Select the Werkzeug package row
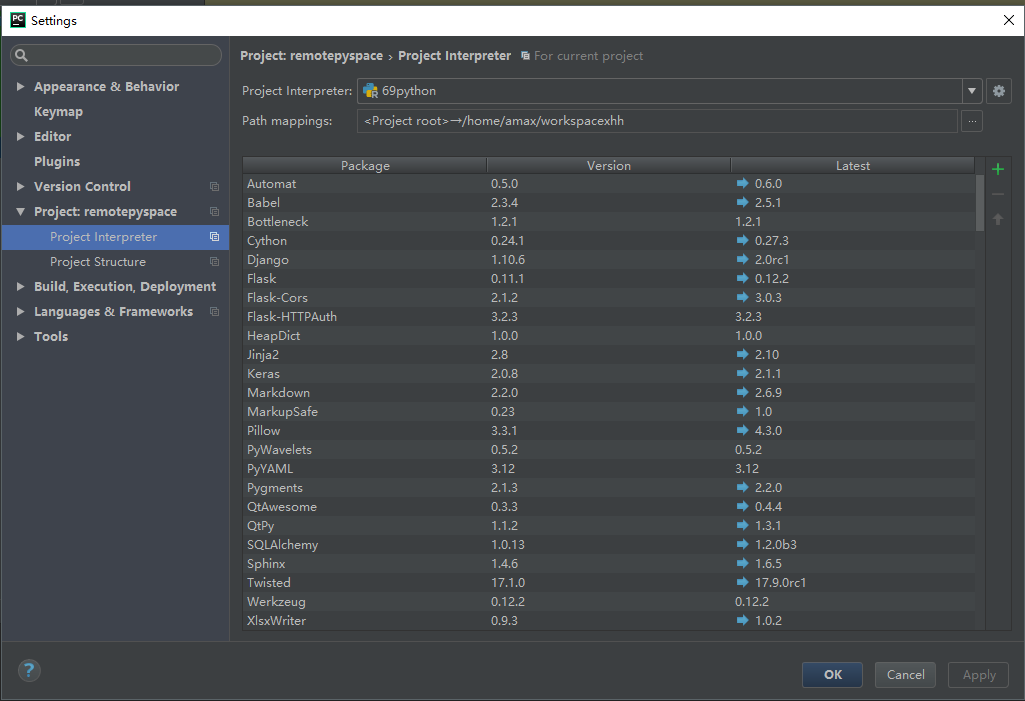Viewport: 1025px width, 701px height. [x=609, y=601]
